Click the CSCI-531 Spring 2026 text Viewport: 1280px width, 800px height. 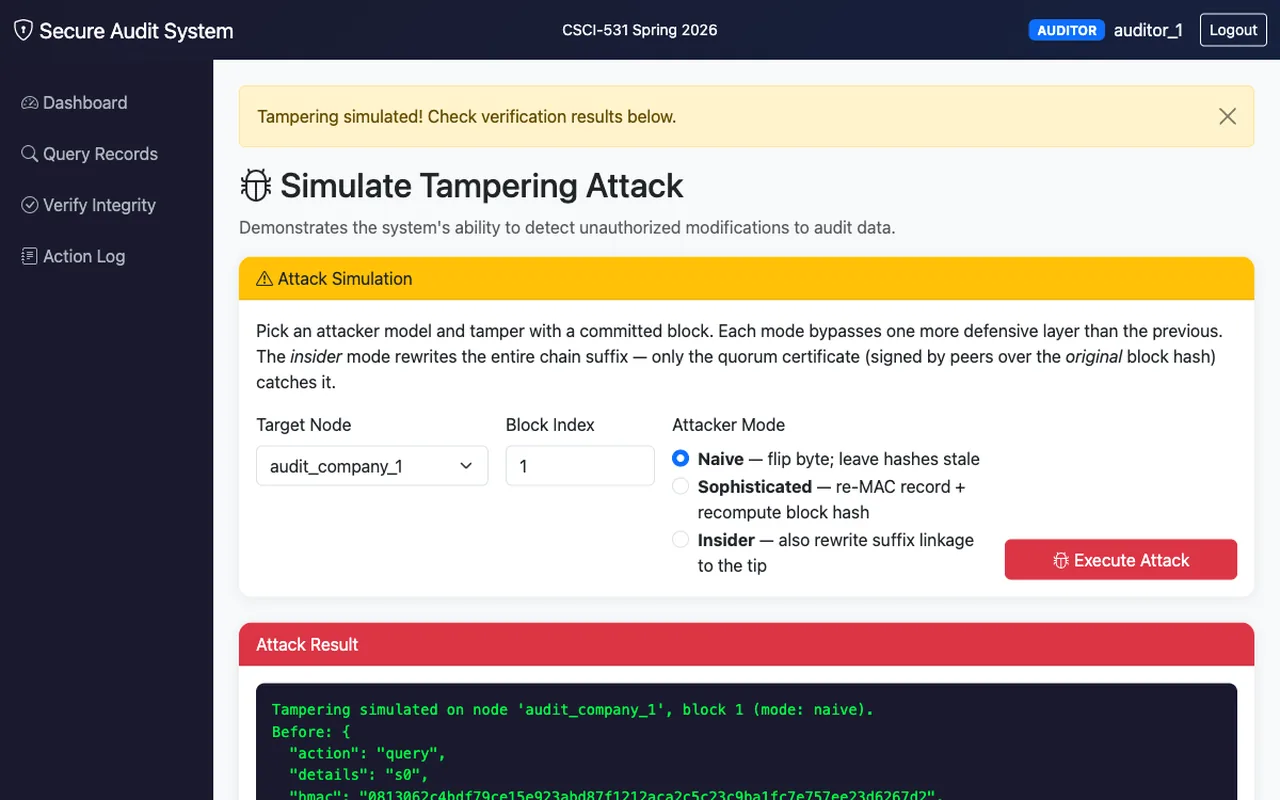(x=640, y=30)
